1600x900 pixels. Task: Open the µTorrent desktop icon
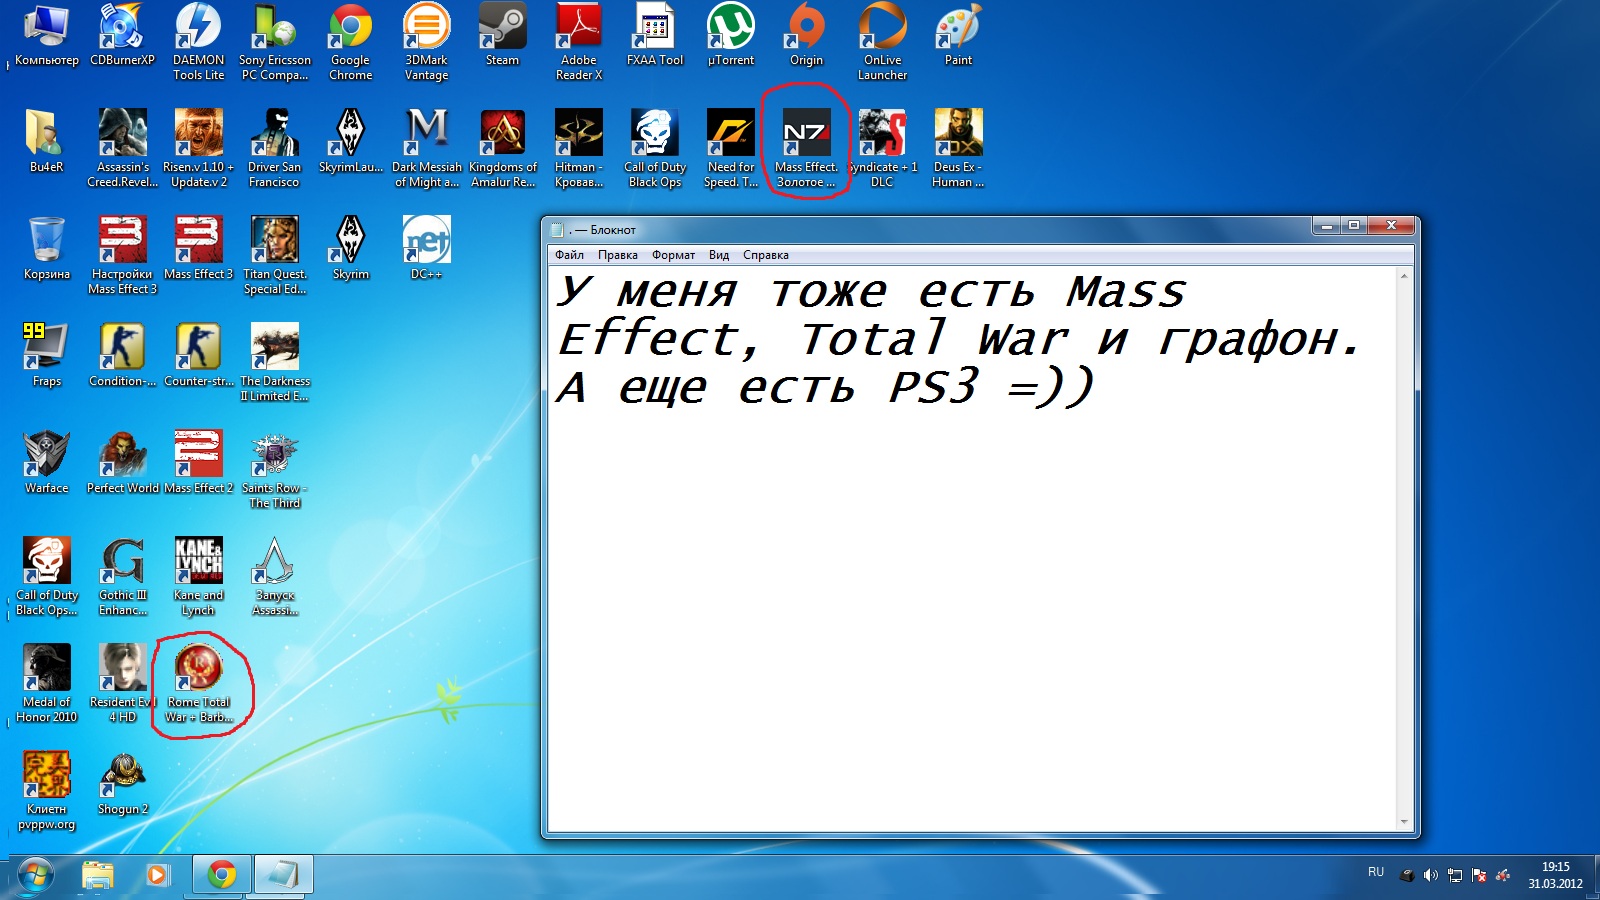(x=730, y=35)
